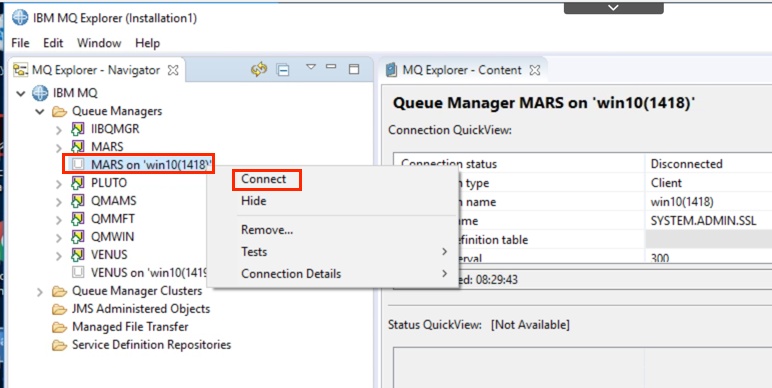This screenshot has width=772, height=388.
Task: Click the Content tab book icon
Action: point(391,70)
